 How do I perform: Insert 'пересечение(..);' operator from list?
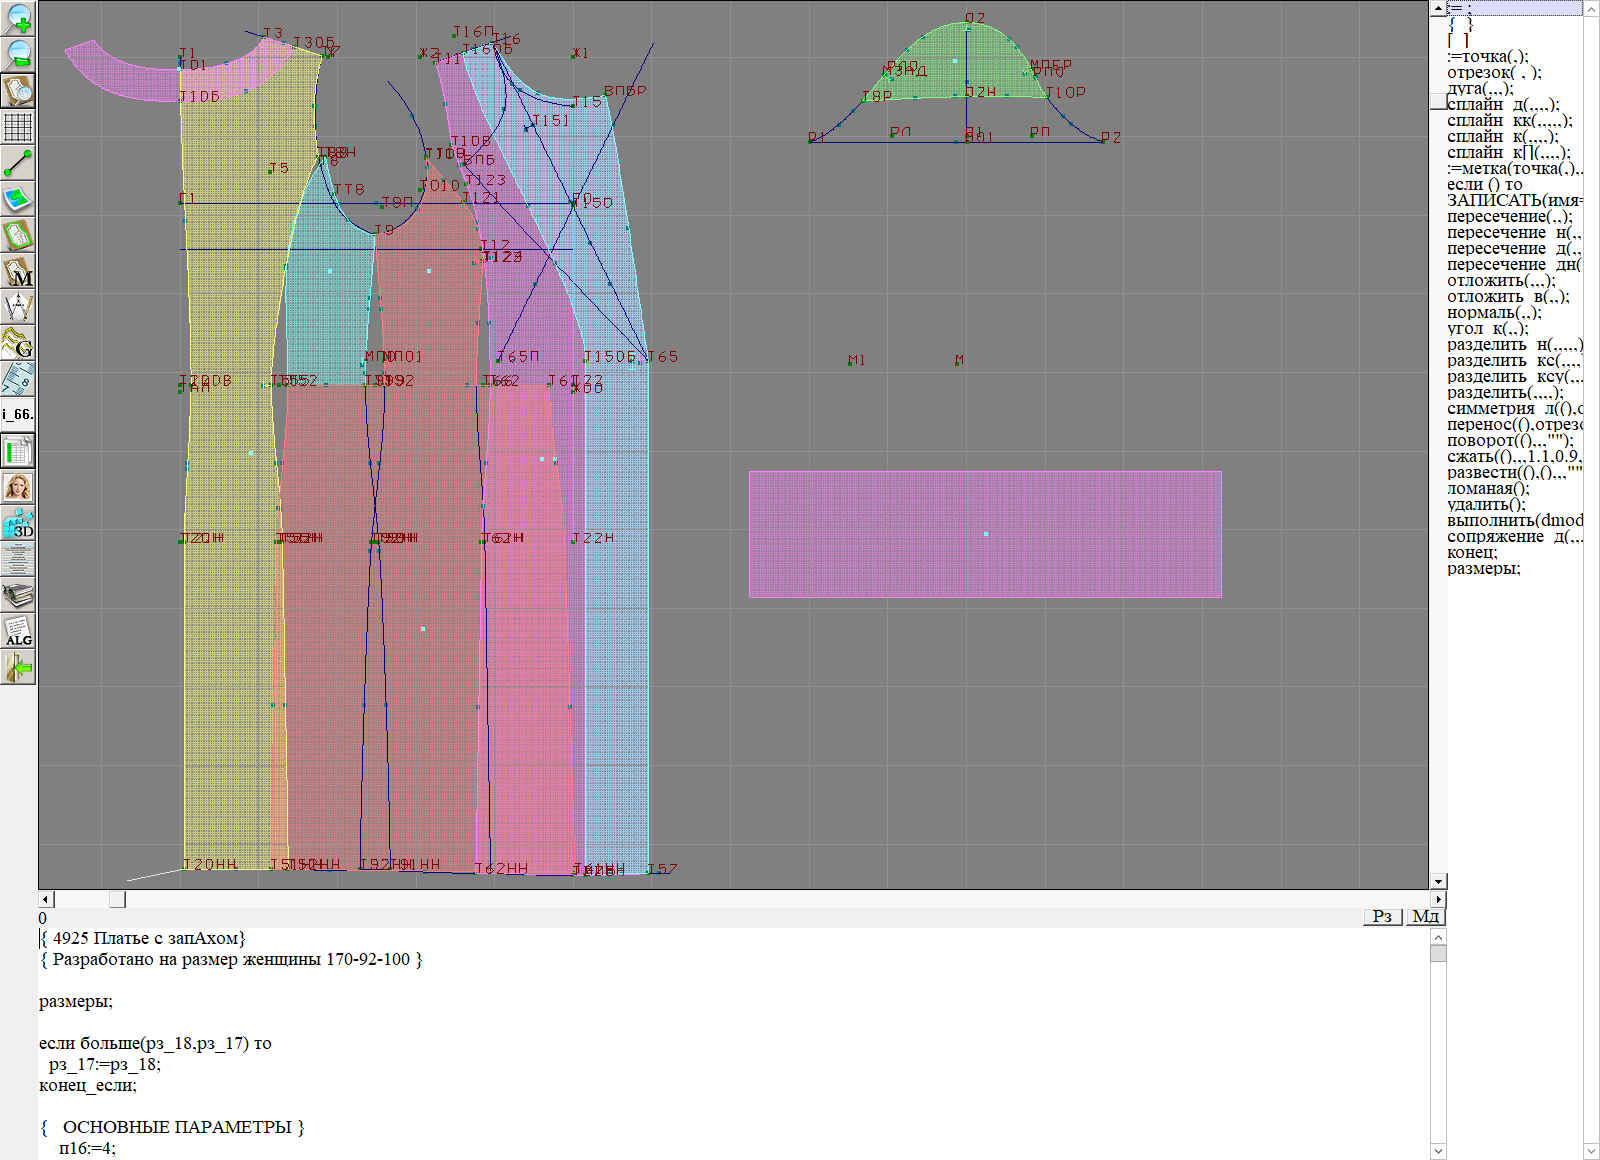1509,217
